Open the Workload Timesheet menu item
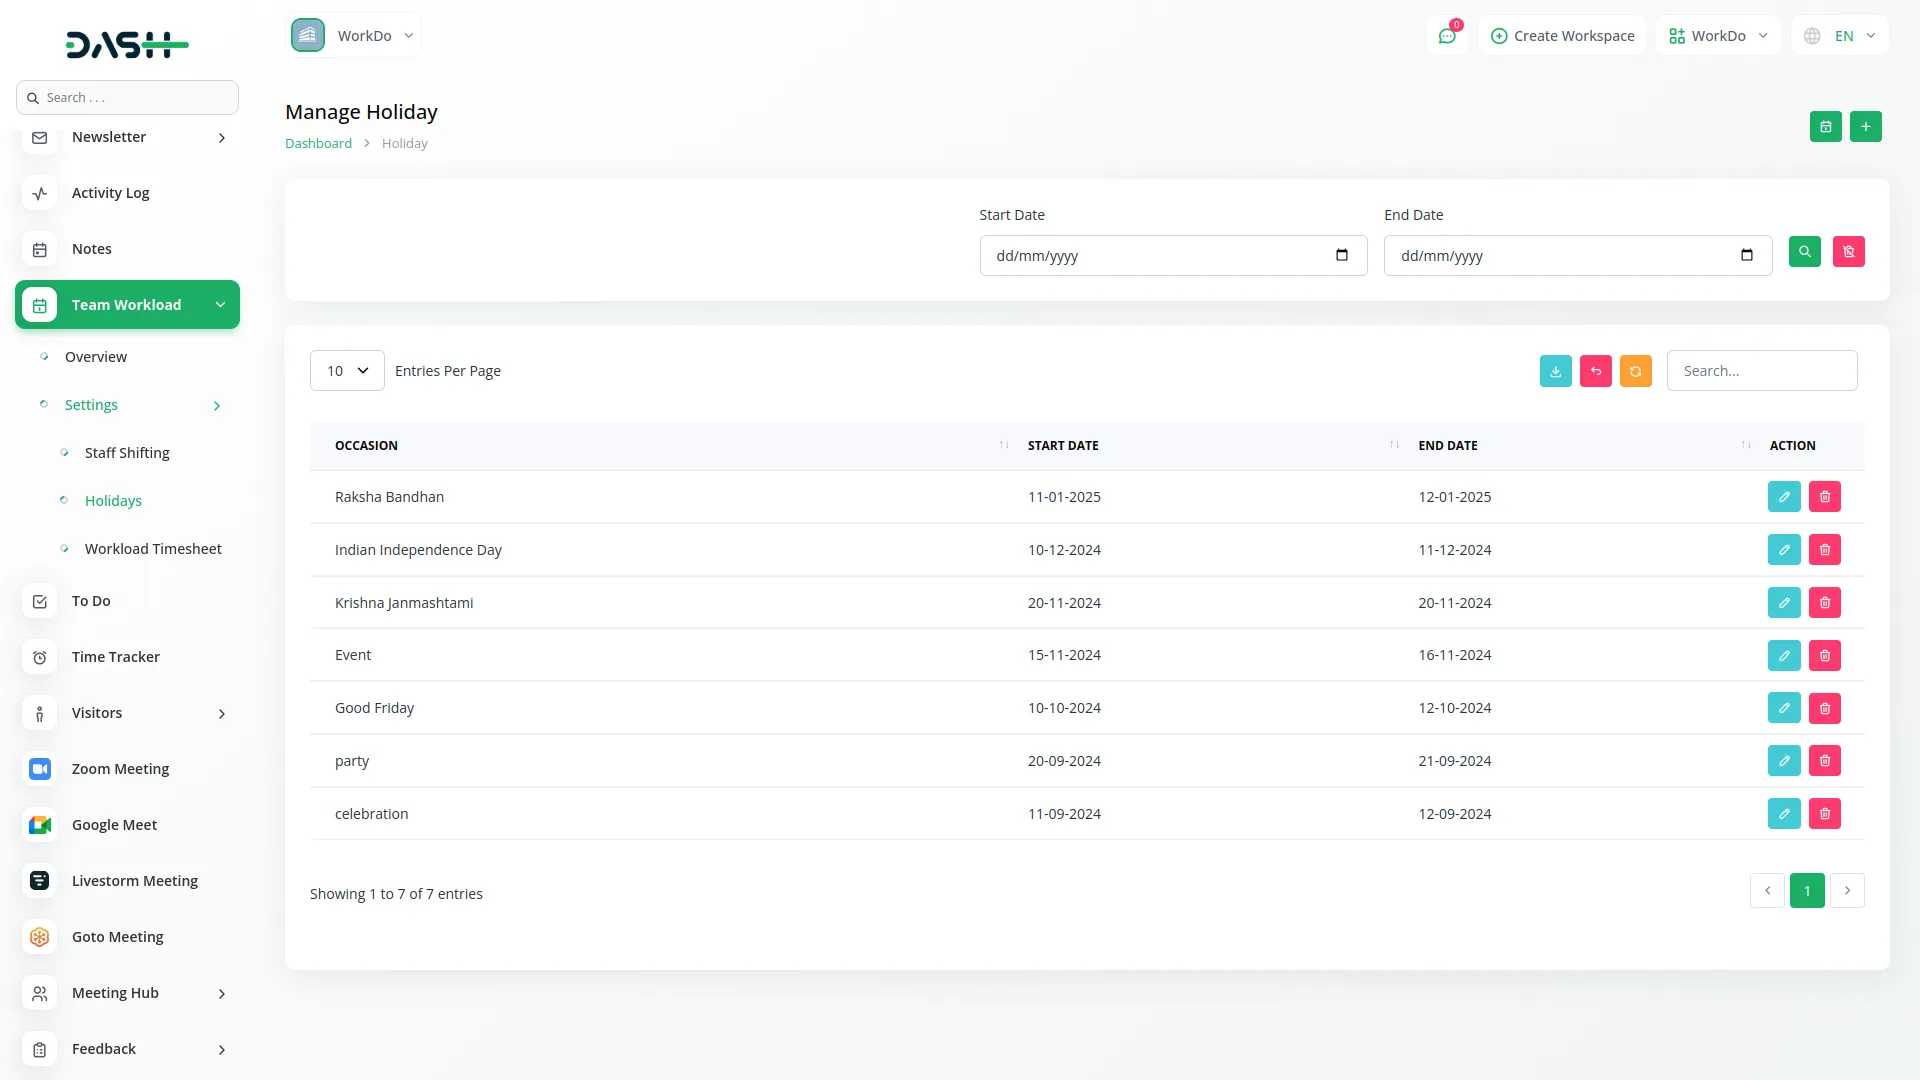 [x=153, y=548]
